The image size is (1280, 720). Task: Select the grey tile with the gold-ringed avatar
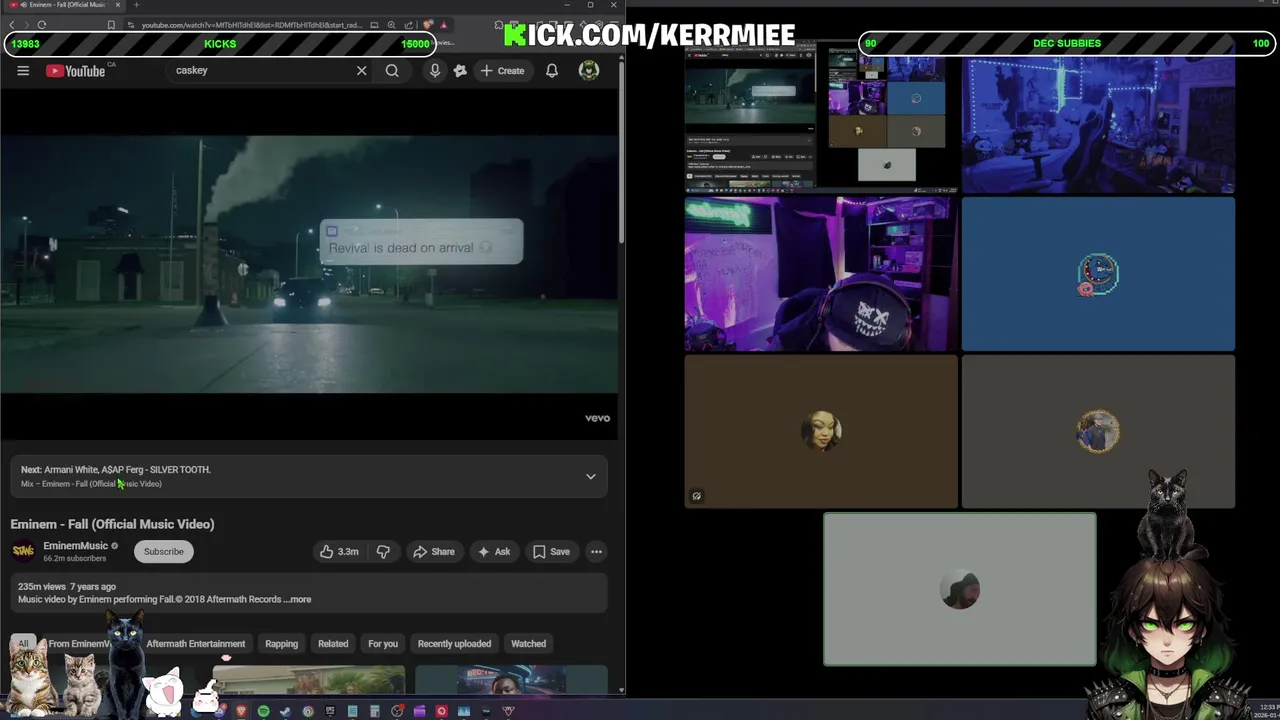(x=1098, y=431)
